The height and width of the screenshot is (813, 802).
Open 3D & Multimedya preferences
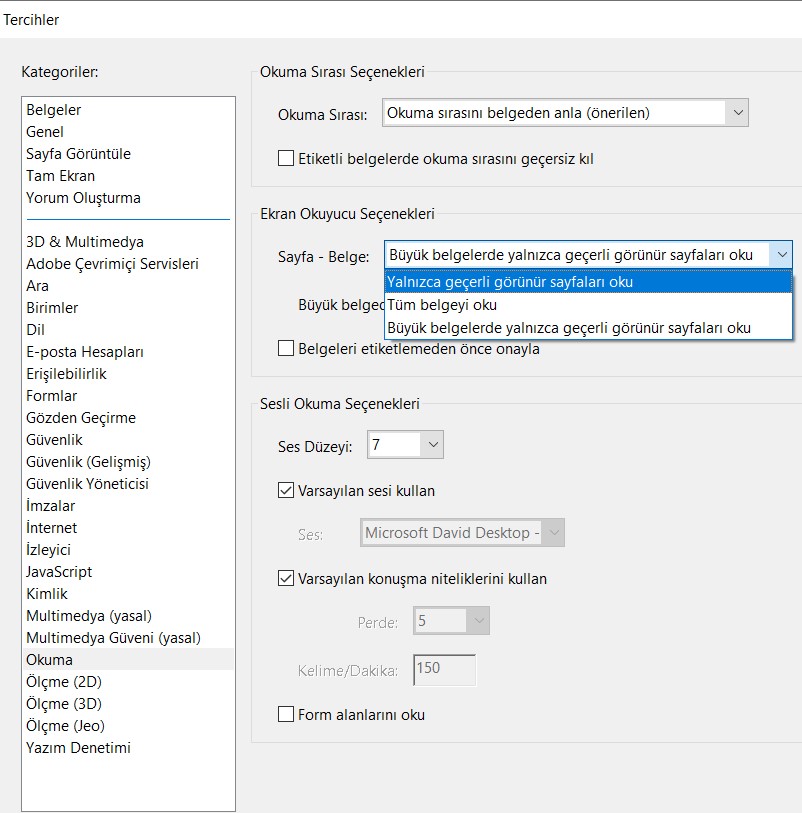85,242
